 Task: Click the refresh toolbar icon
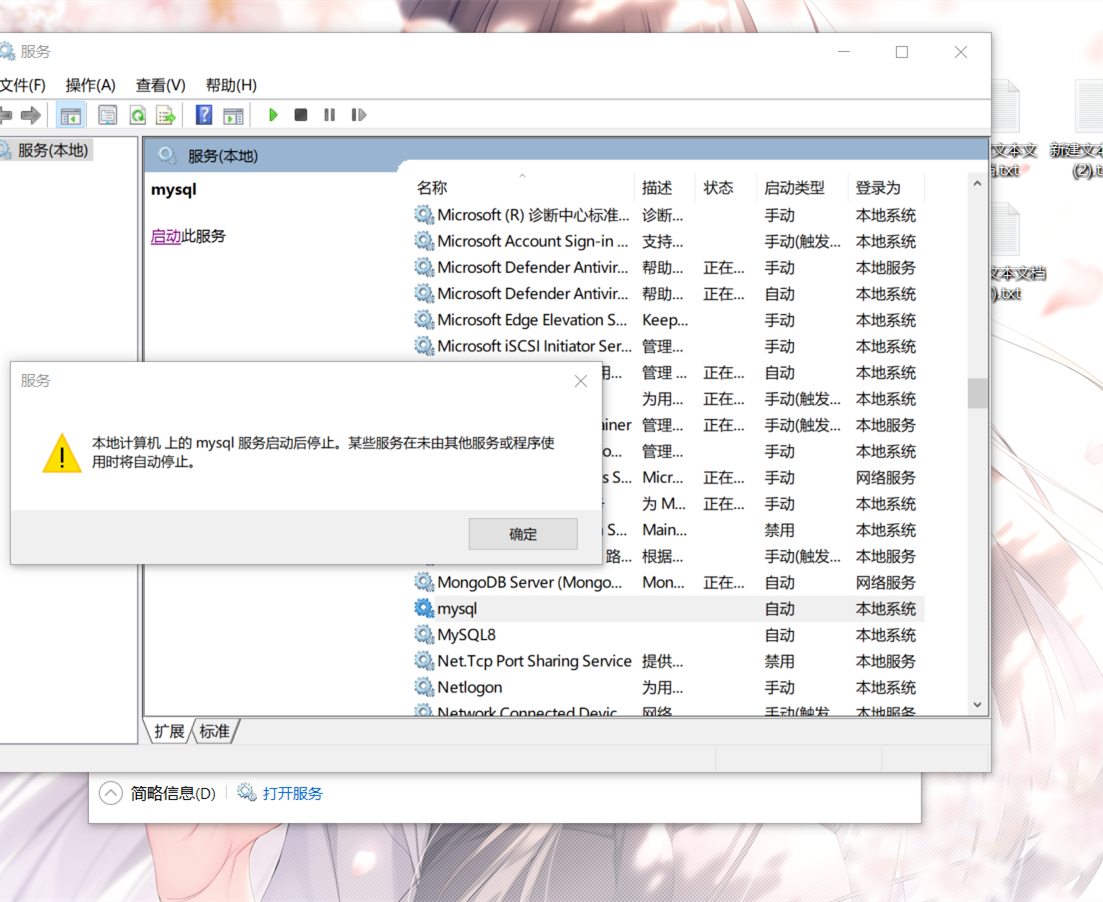click(x=138, y=115)
